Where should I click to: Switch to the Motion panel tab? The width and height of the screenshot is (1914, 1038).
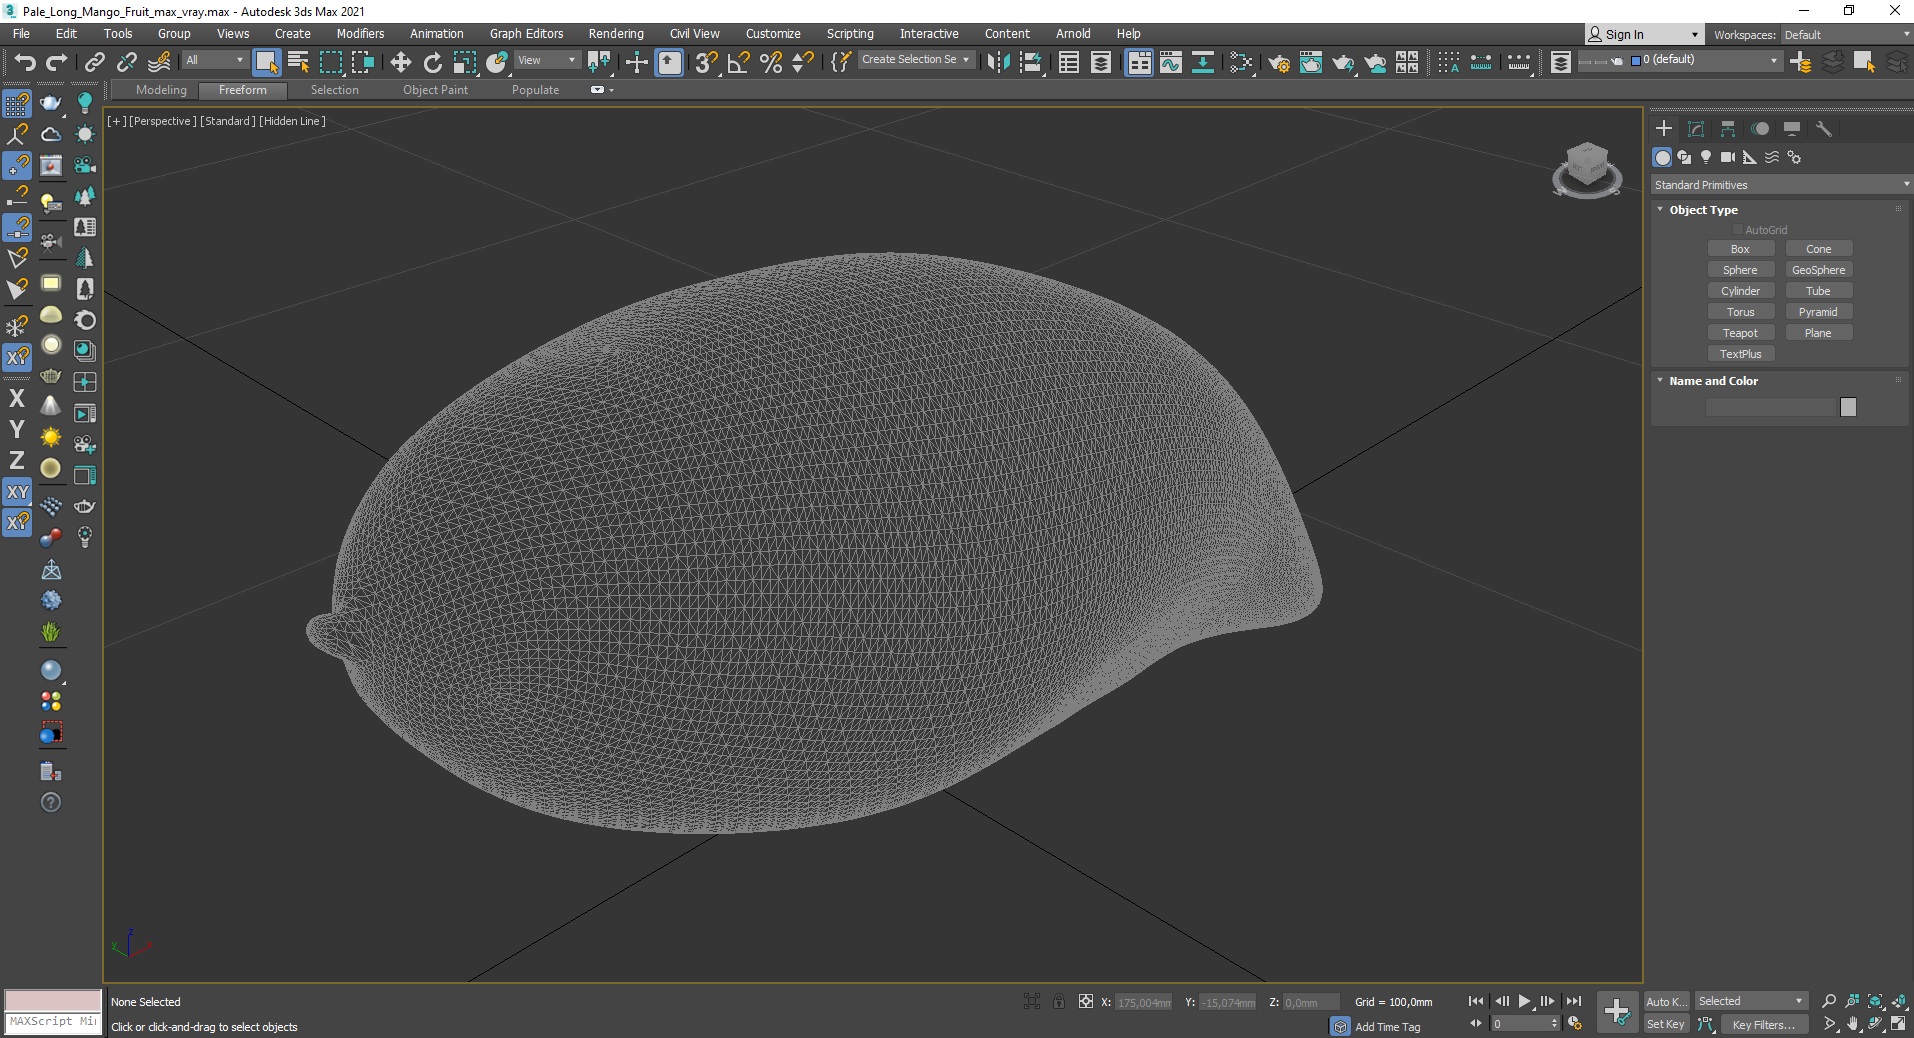(1760, 128)
